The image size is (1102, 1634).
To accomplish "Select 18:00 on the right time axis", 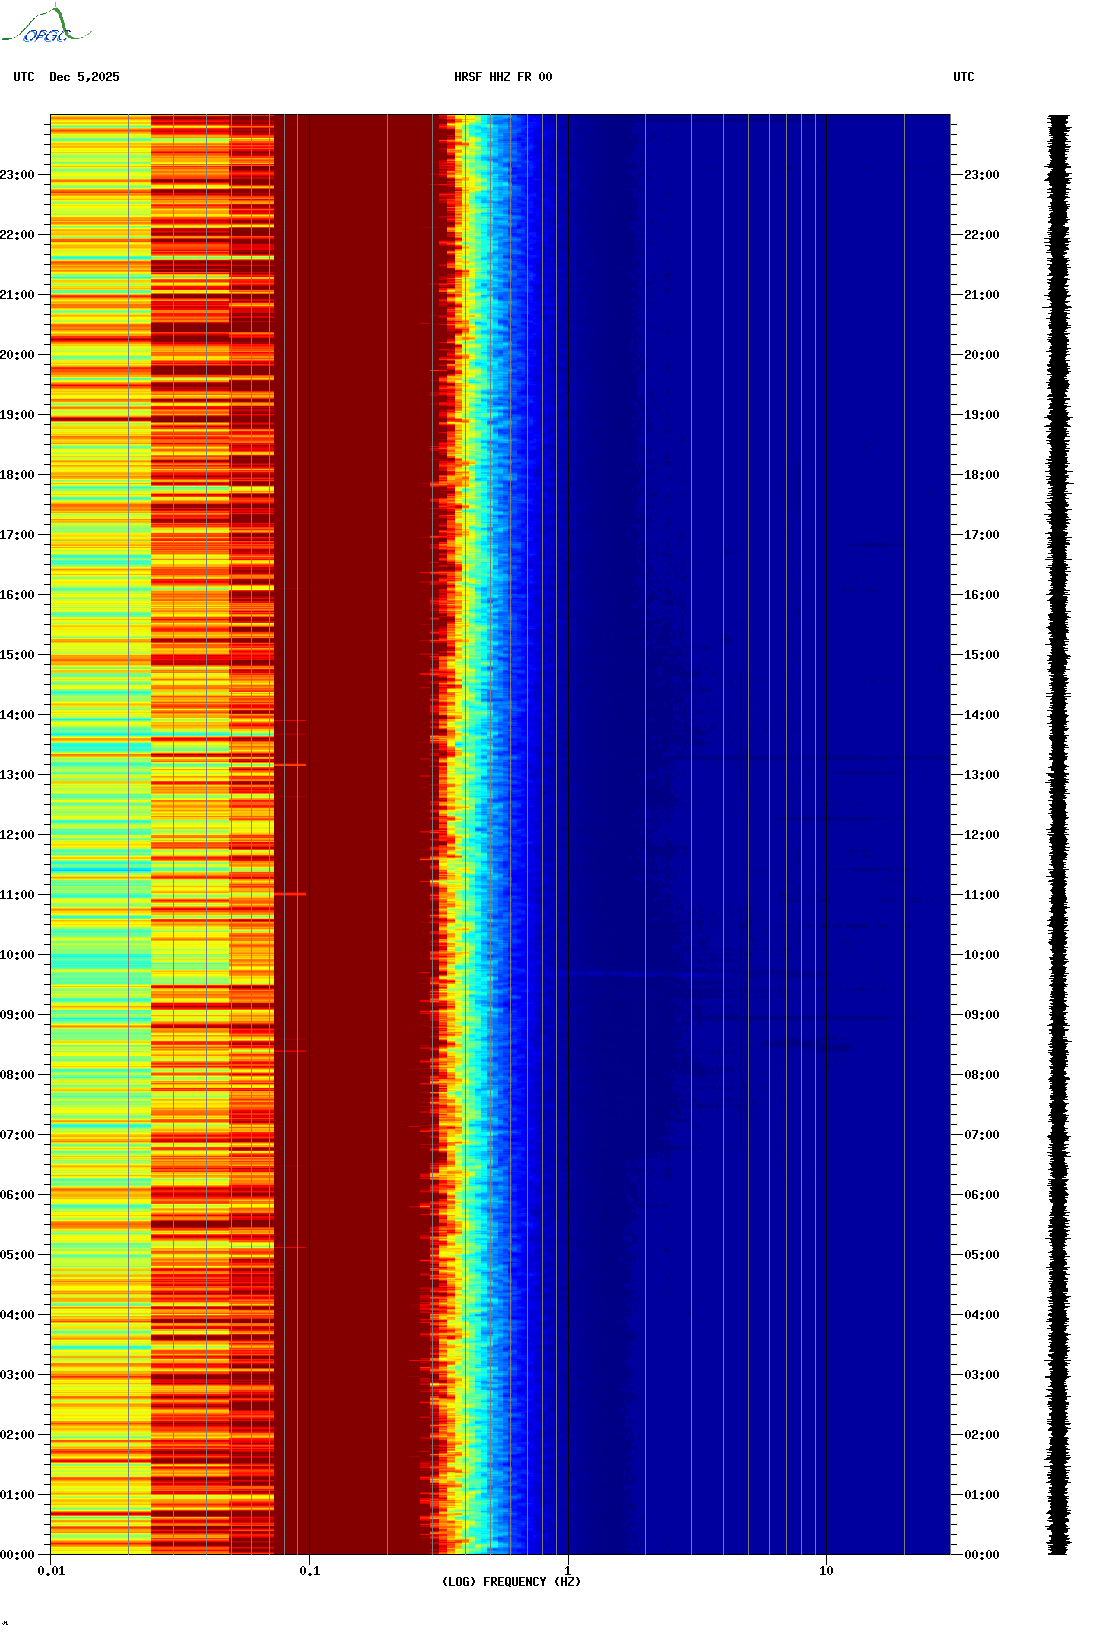I will coord(981,475).
